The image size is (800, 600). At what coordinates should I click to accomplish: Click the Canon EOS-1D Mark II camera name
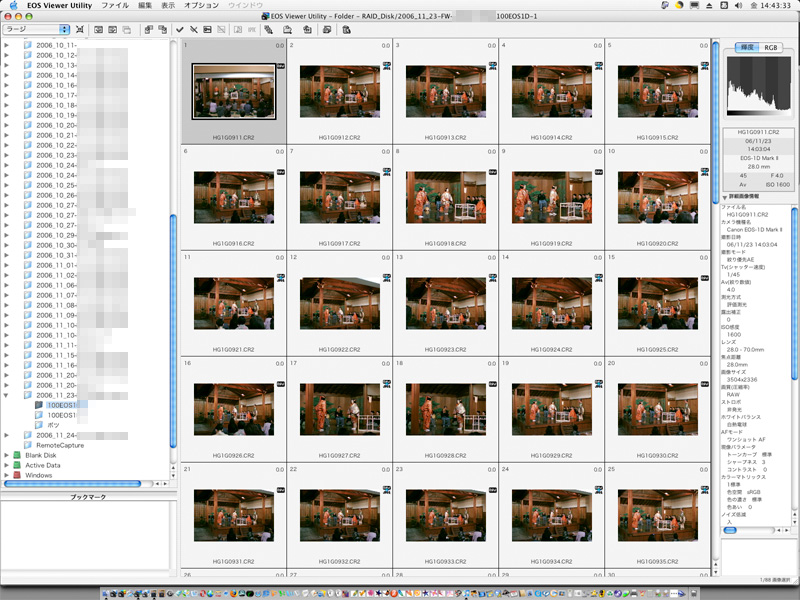pyautogui.click(x=754, y=230)
